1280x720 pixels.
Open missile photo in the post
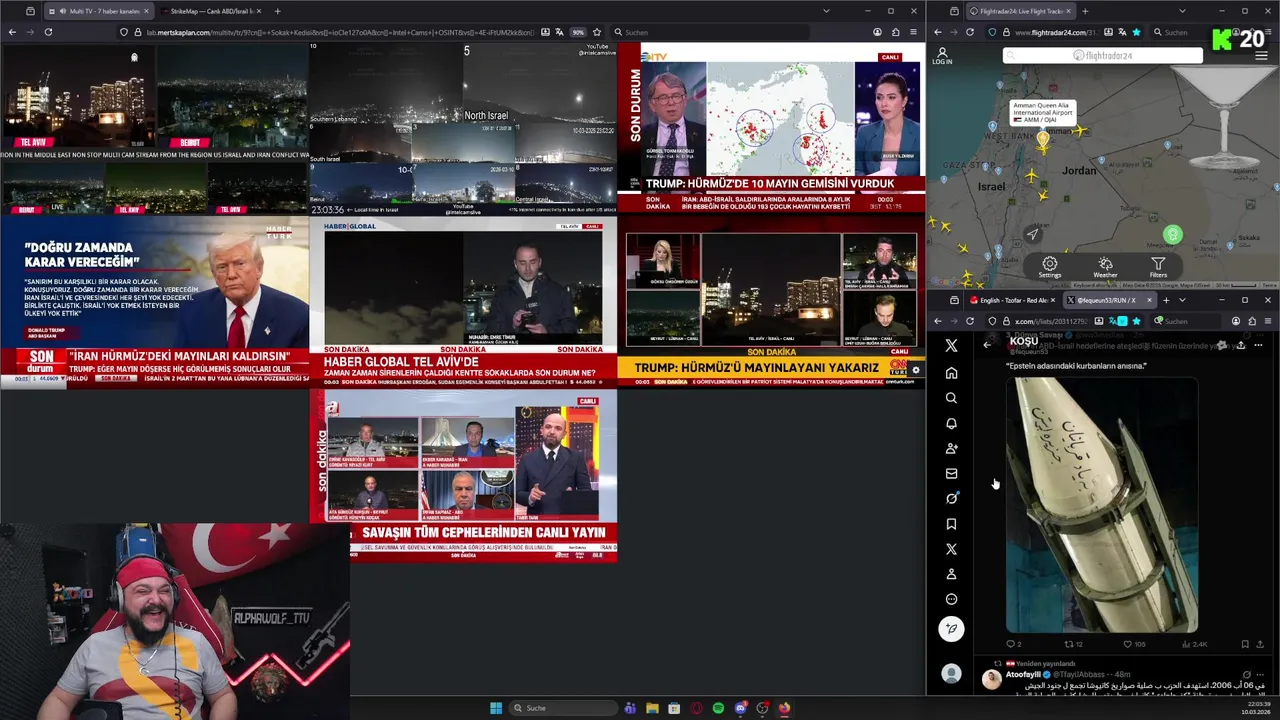pos(1101,505)
